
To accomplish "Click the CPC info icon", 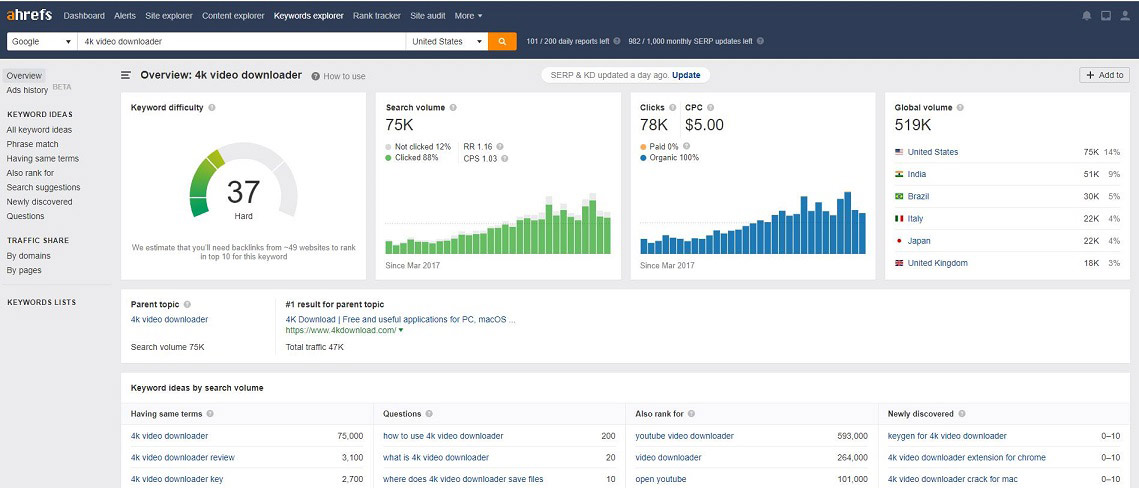I will coord(710,107).
